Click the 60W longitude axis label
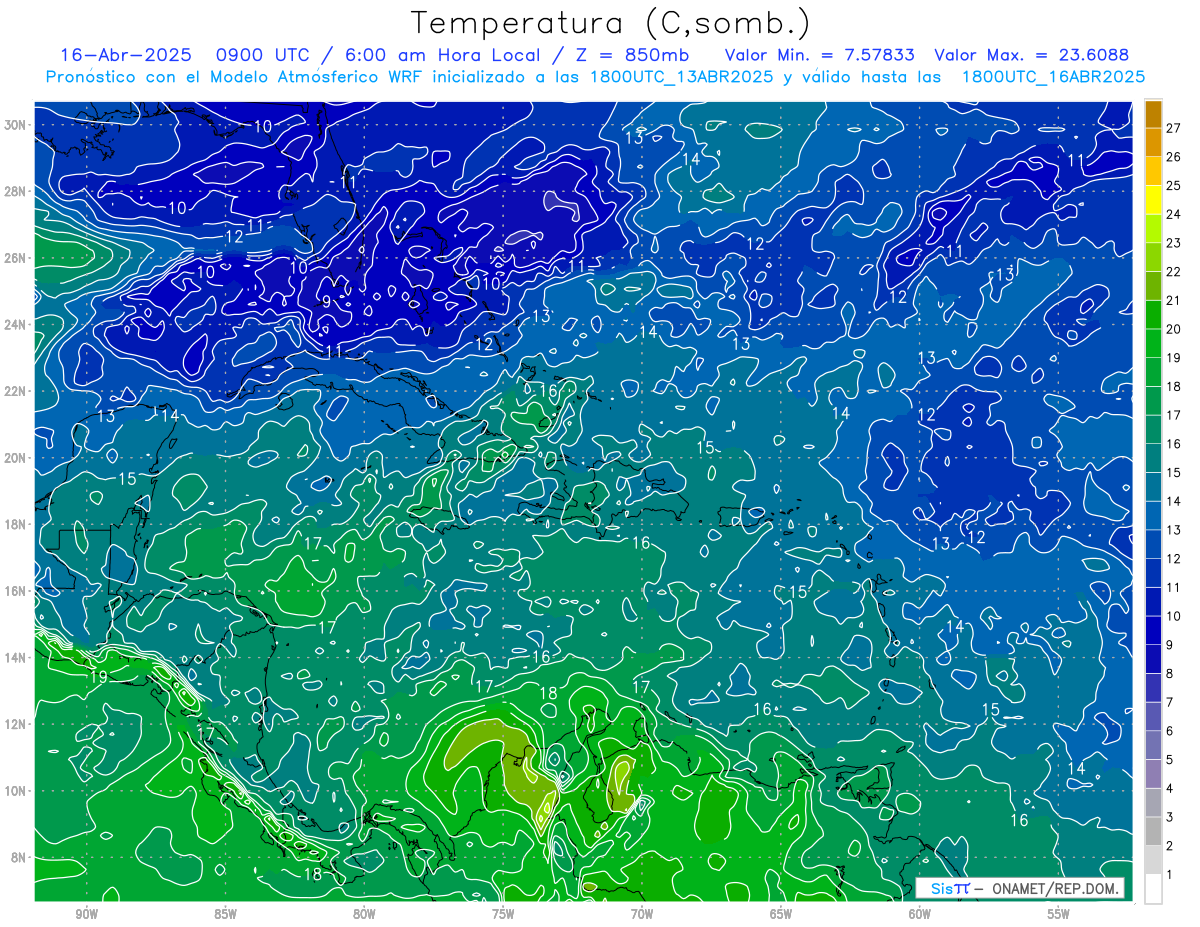Image resolution: width=1200 pixels, height=927 pixels. (920, 914)
